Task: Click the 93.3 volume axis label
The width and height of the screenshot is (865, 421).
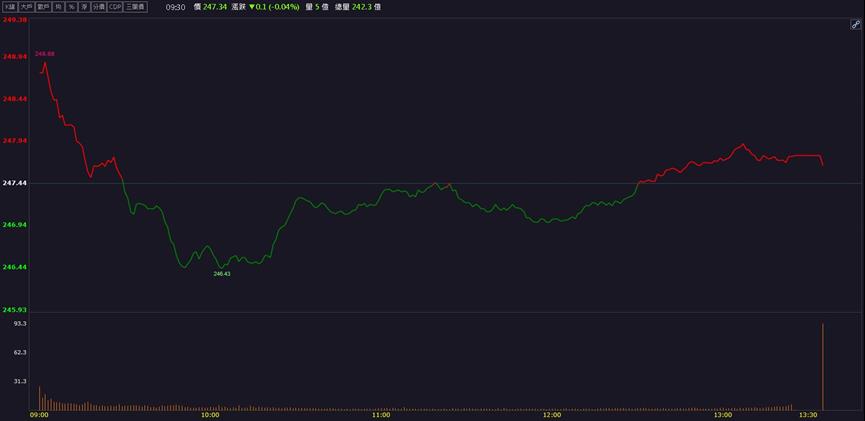Action: click(x=20, y=323)
